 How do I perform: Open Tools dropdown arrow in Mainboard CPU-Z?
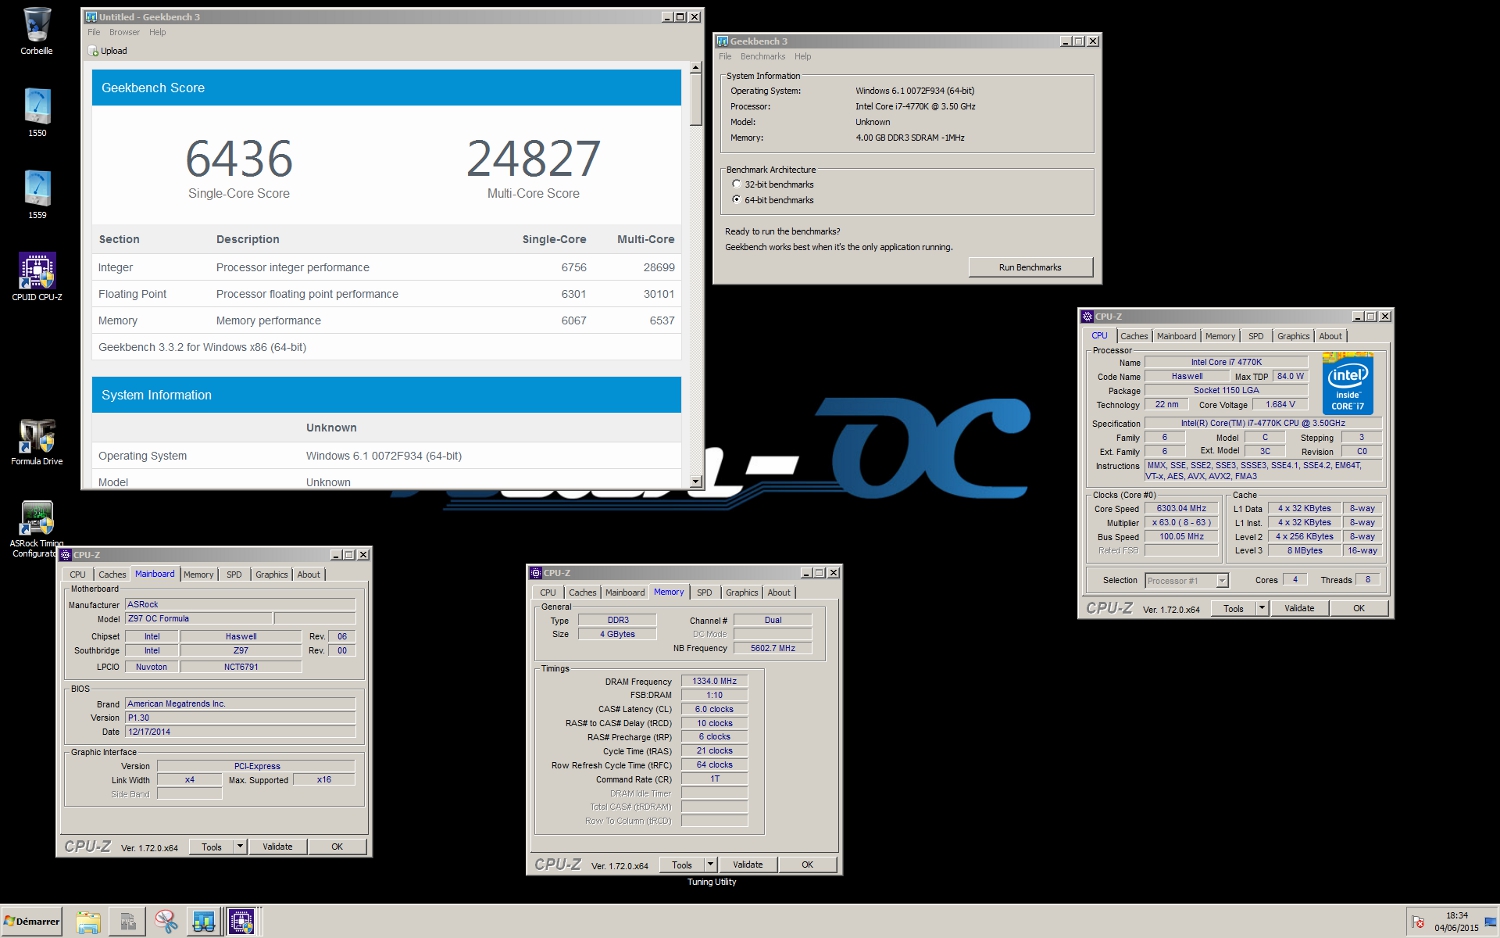[x=240, y=847]
